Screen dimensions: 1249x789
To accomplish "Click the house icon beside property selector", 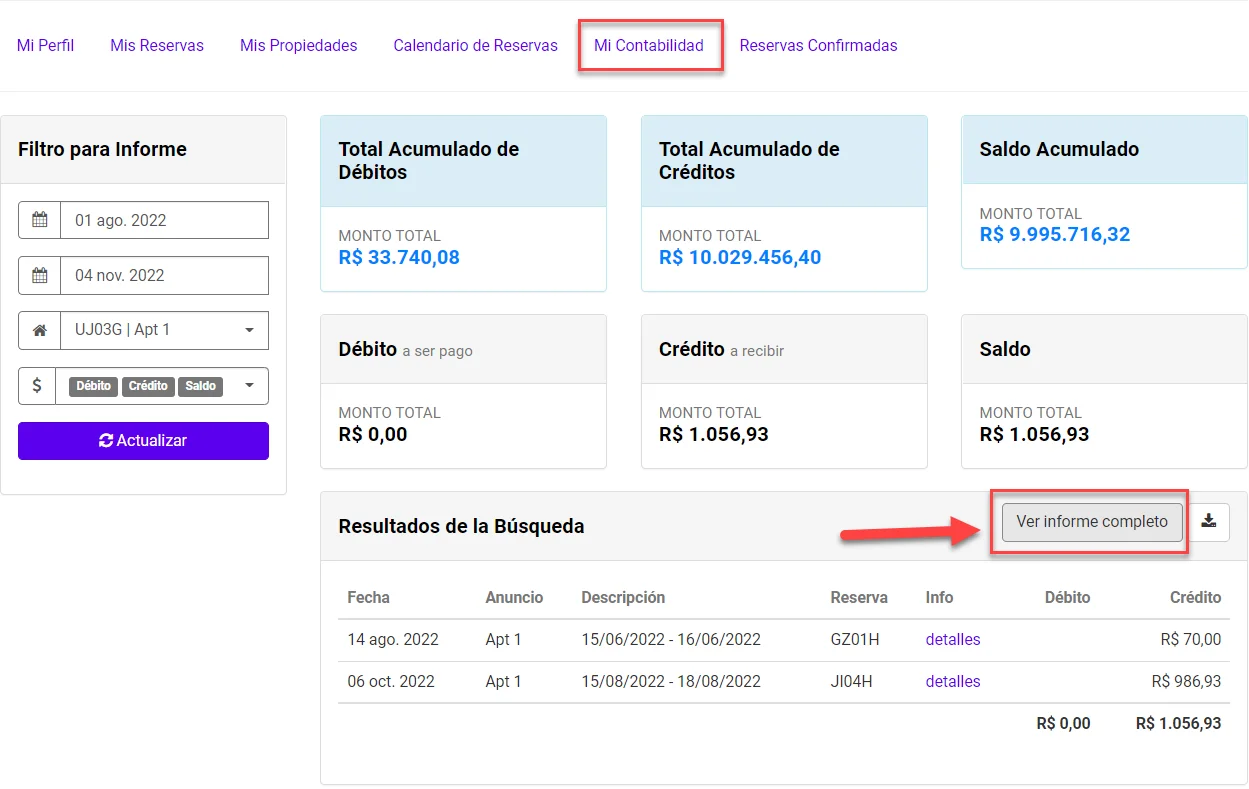I will (40, 330).
